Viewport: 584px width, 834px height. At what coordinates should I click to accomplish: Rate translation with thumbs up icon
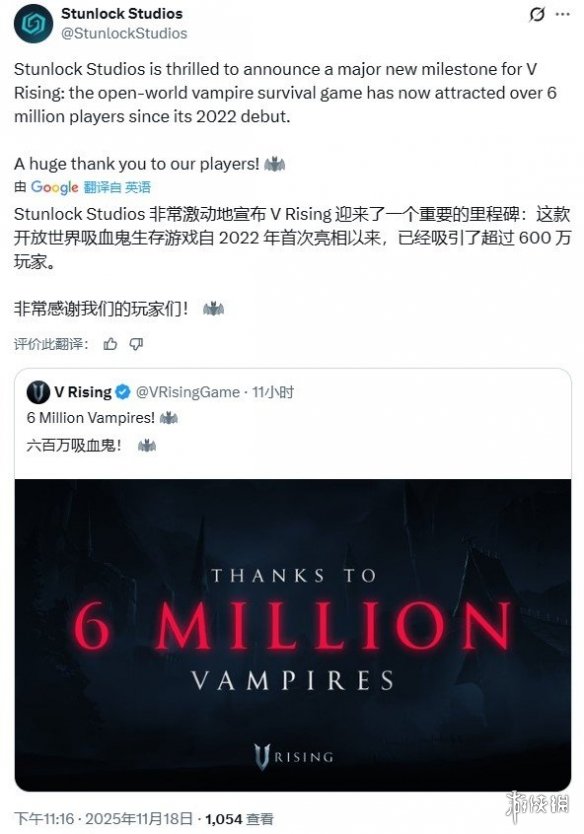coord(110,344)
